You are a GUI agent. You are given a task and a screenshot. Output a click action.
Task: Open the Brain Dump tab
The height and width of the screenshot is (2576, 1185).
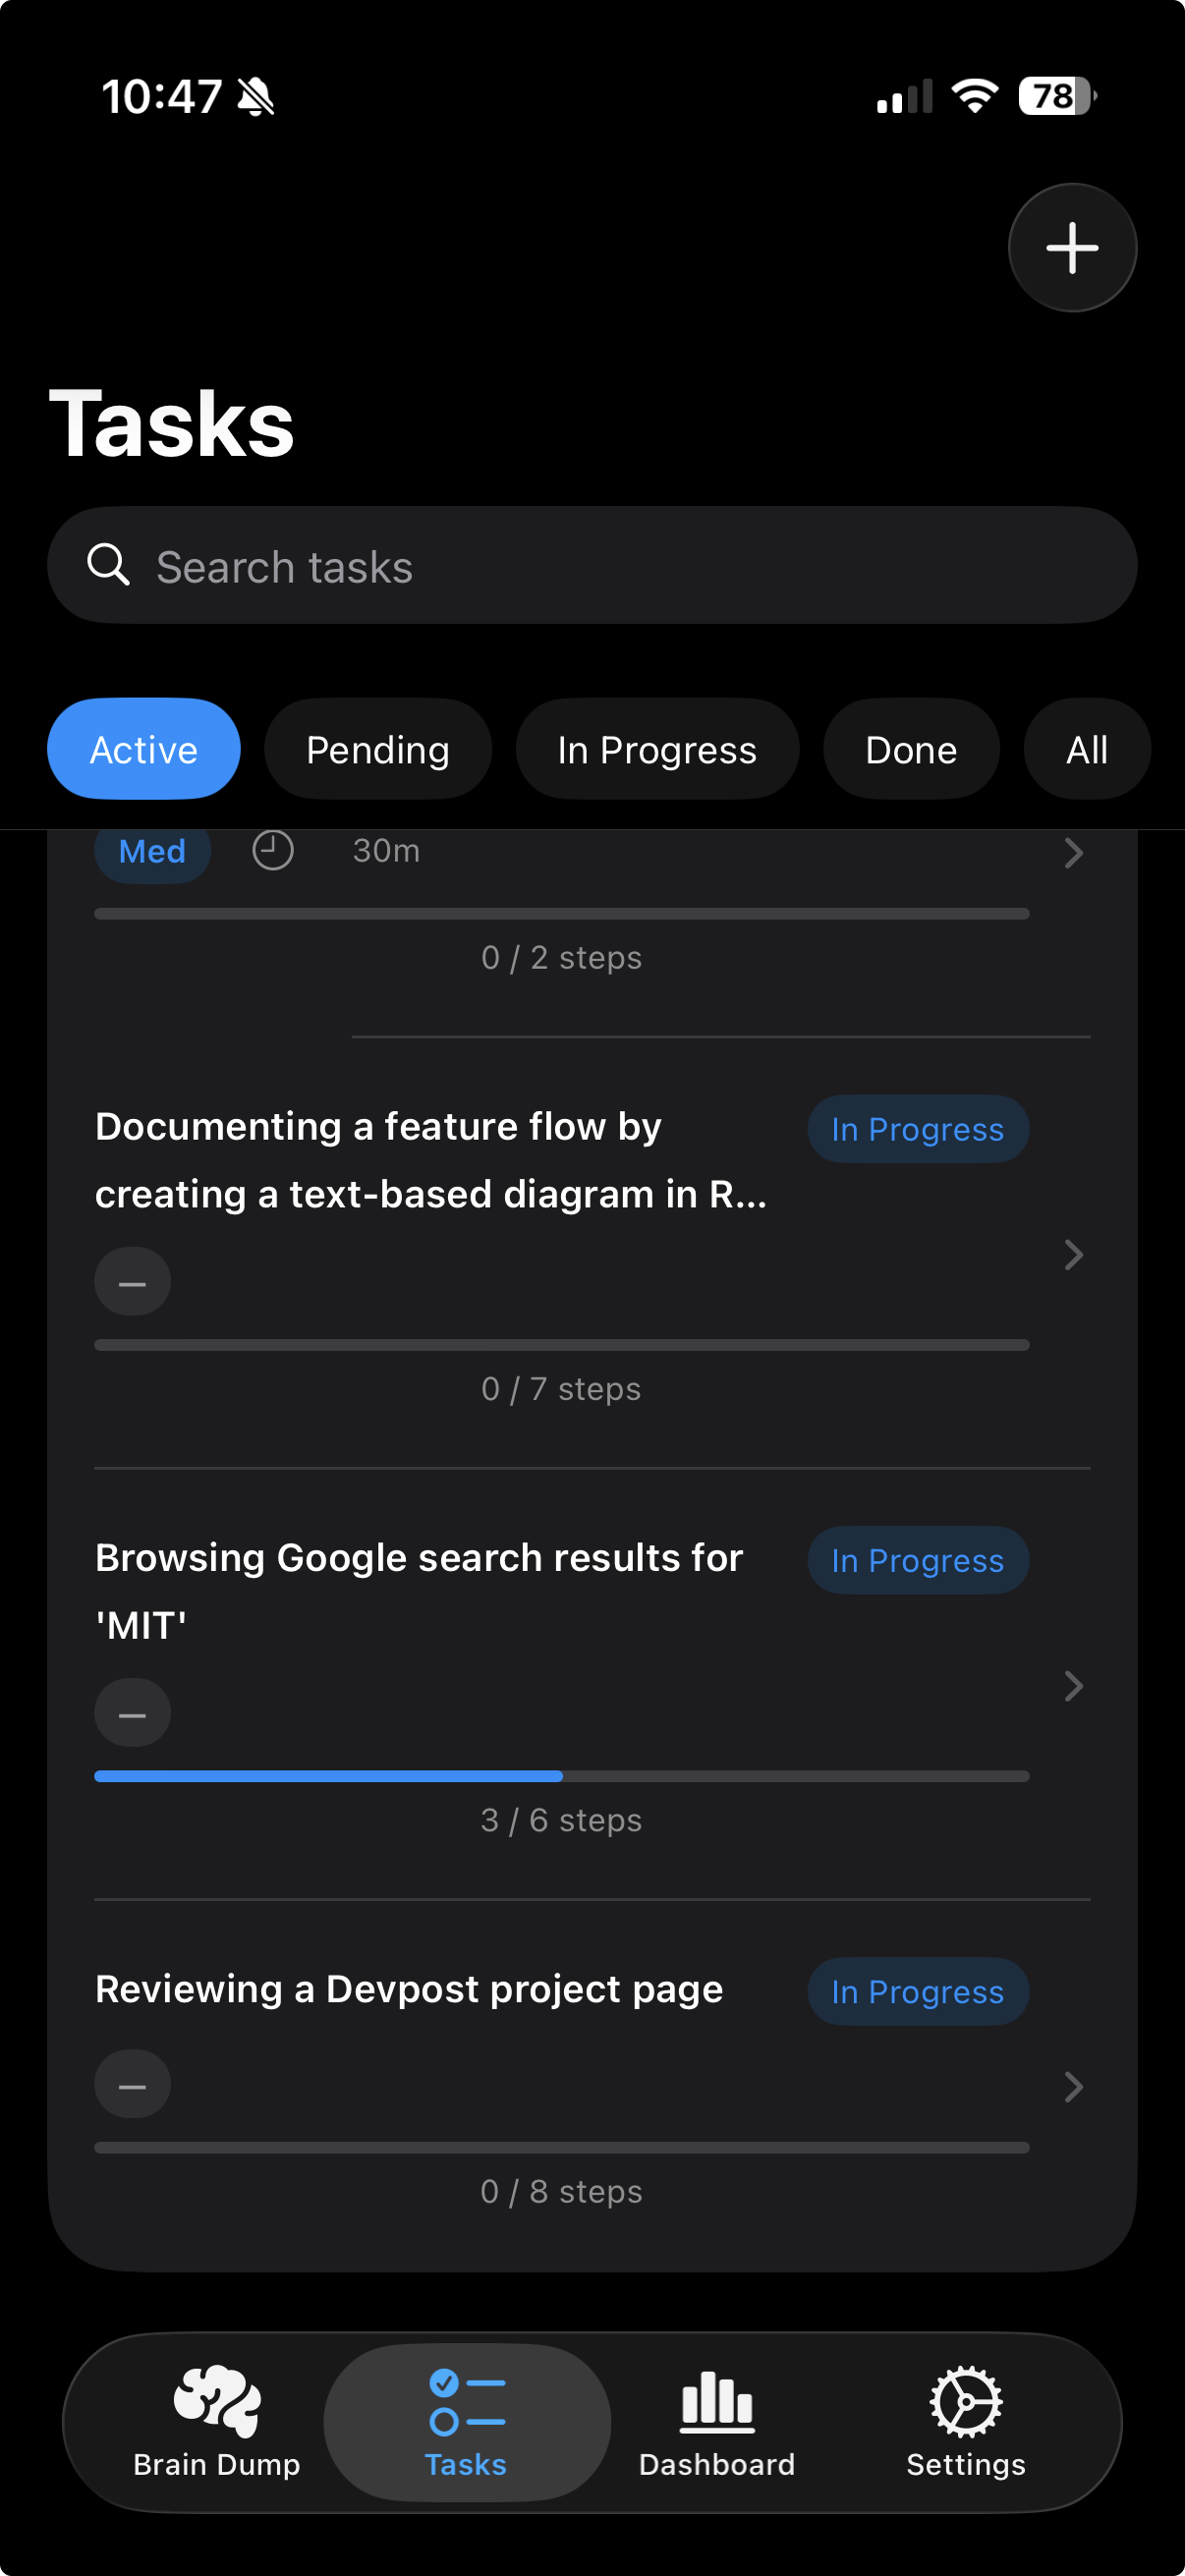point(217,2421)
